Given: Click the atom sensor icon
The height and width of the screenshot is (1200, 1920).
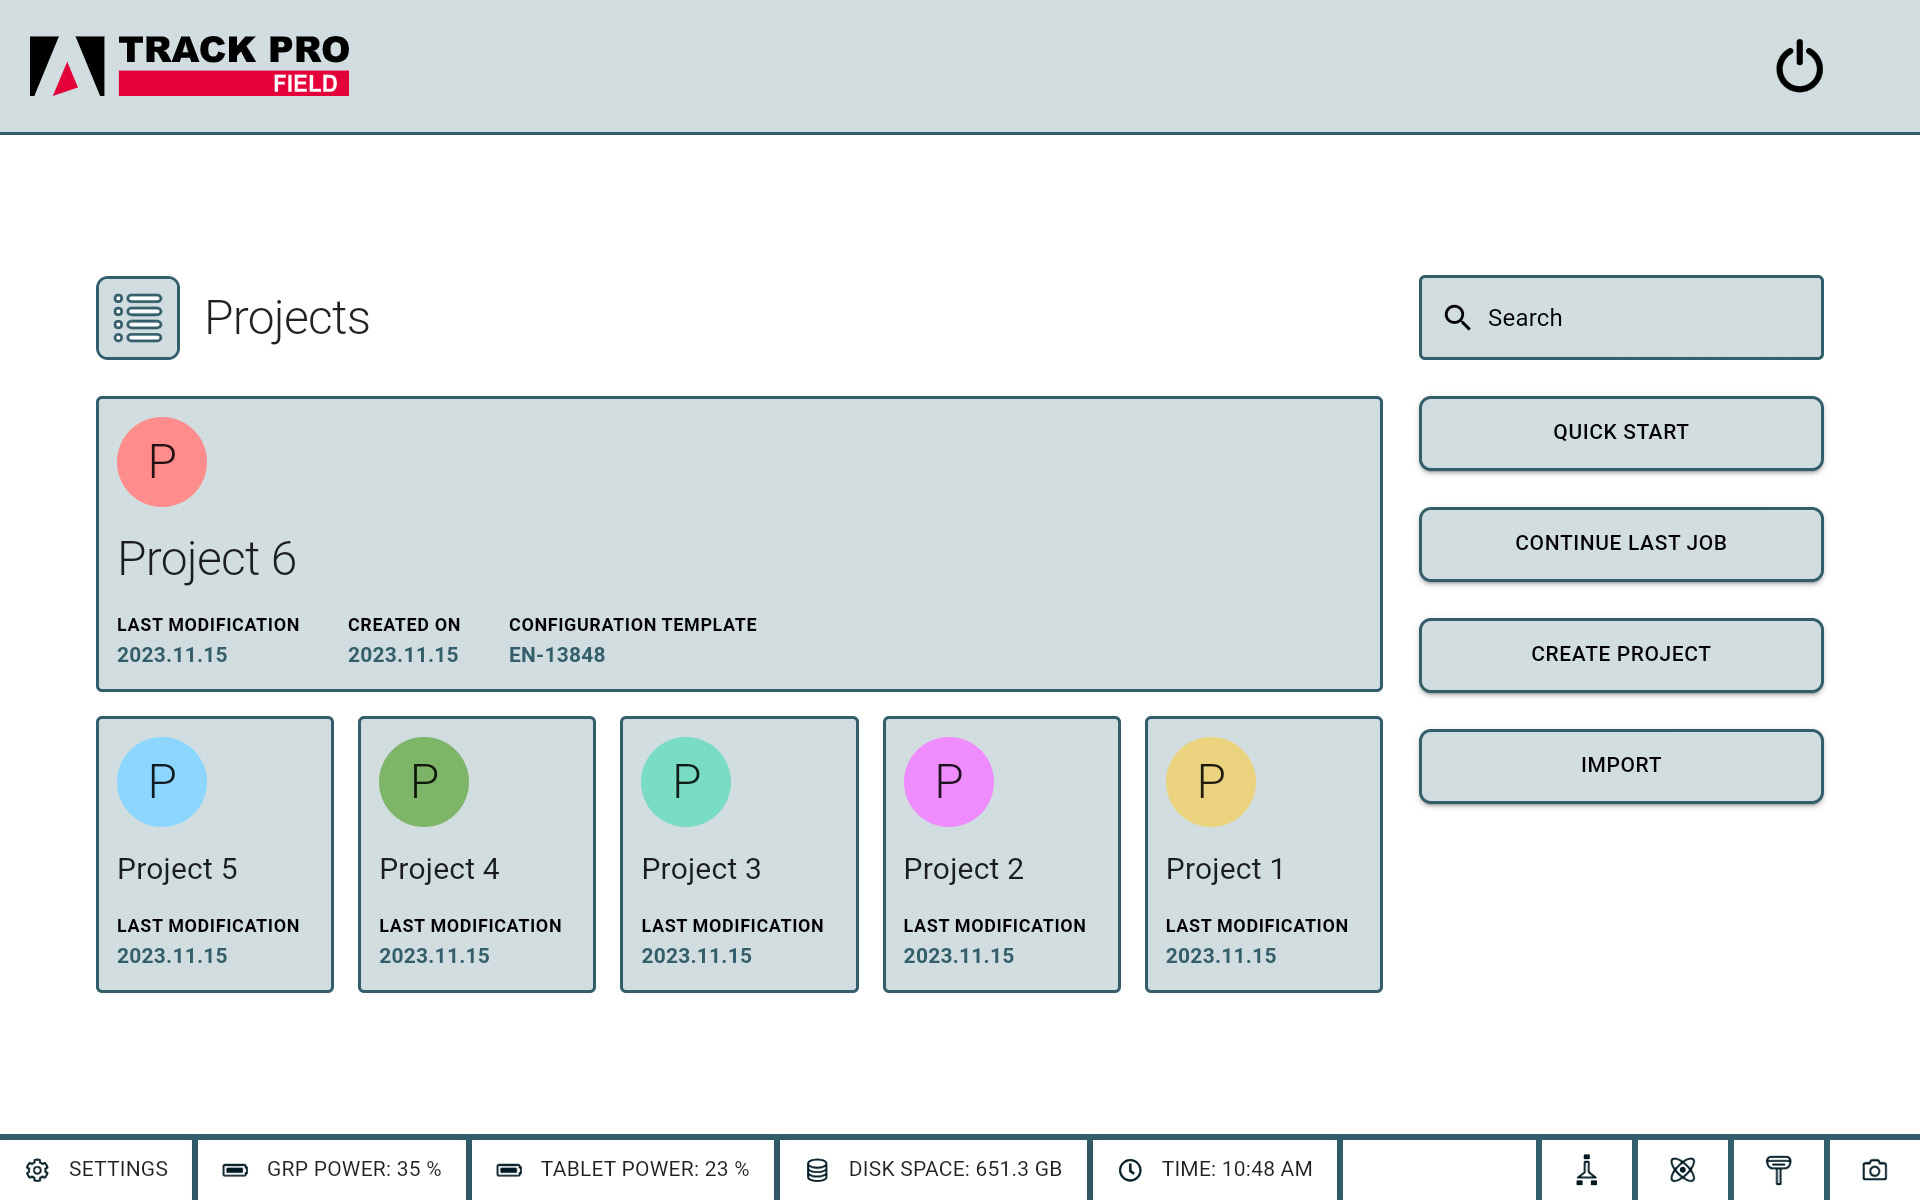Looking at the screenshot, I should tap(1682, 1169).
